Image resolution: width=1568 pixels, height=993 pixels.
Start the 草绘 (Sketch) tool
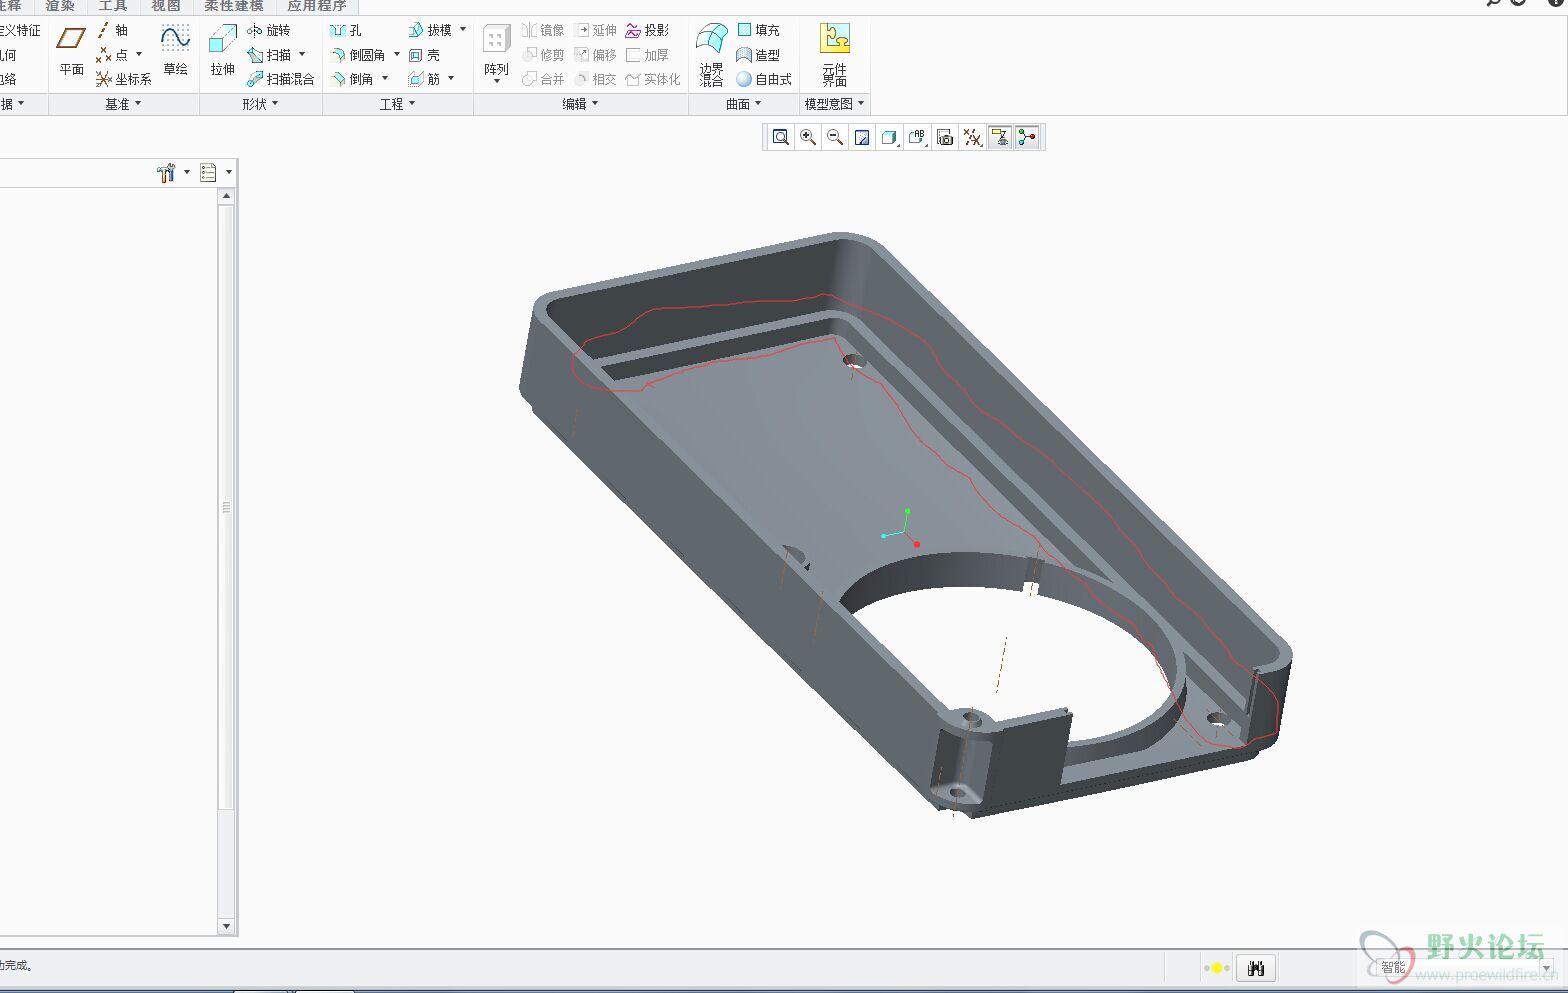pyautogui.click(x=175, y=51)
